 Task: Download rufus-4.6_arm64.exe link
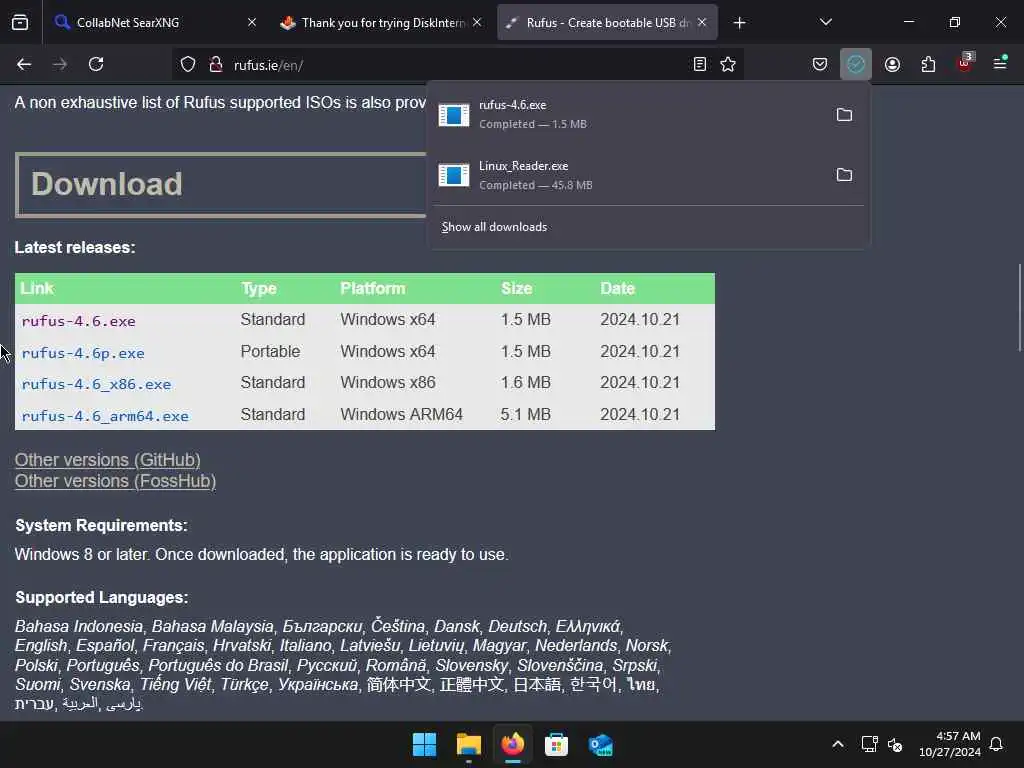105,416
